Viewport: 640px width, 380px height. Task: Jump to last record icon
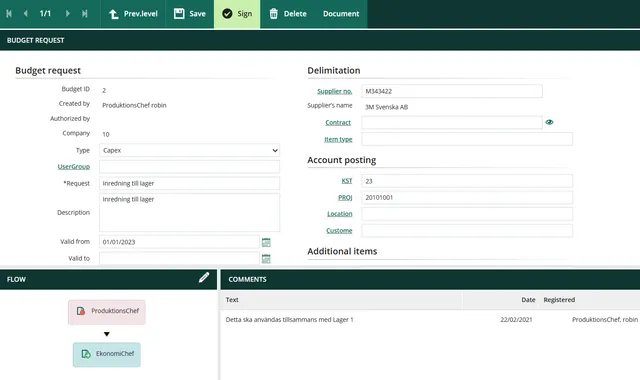pos(84,13)
